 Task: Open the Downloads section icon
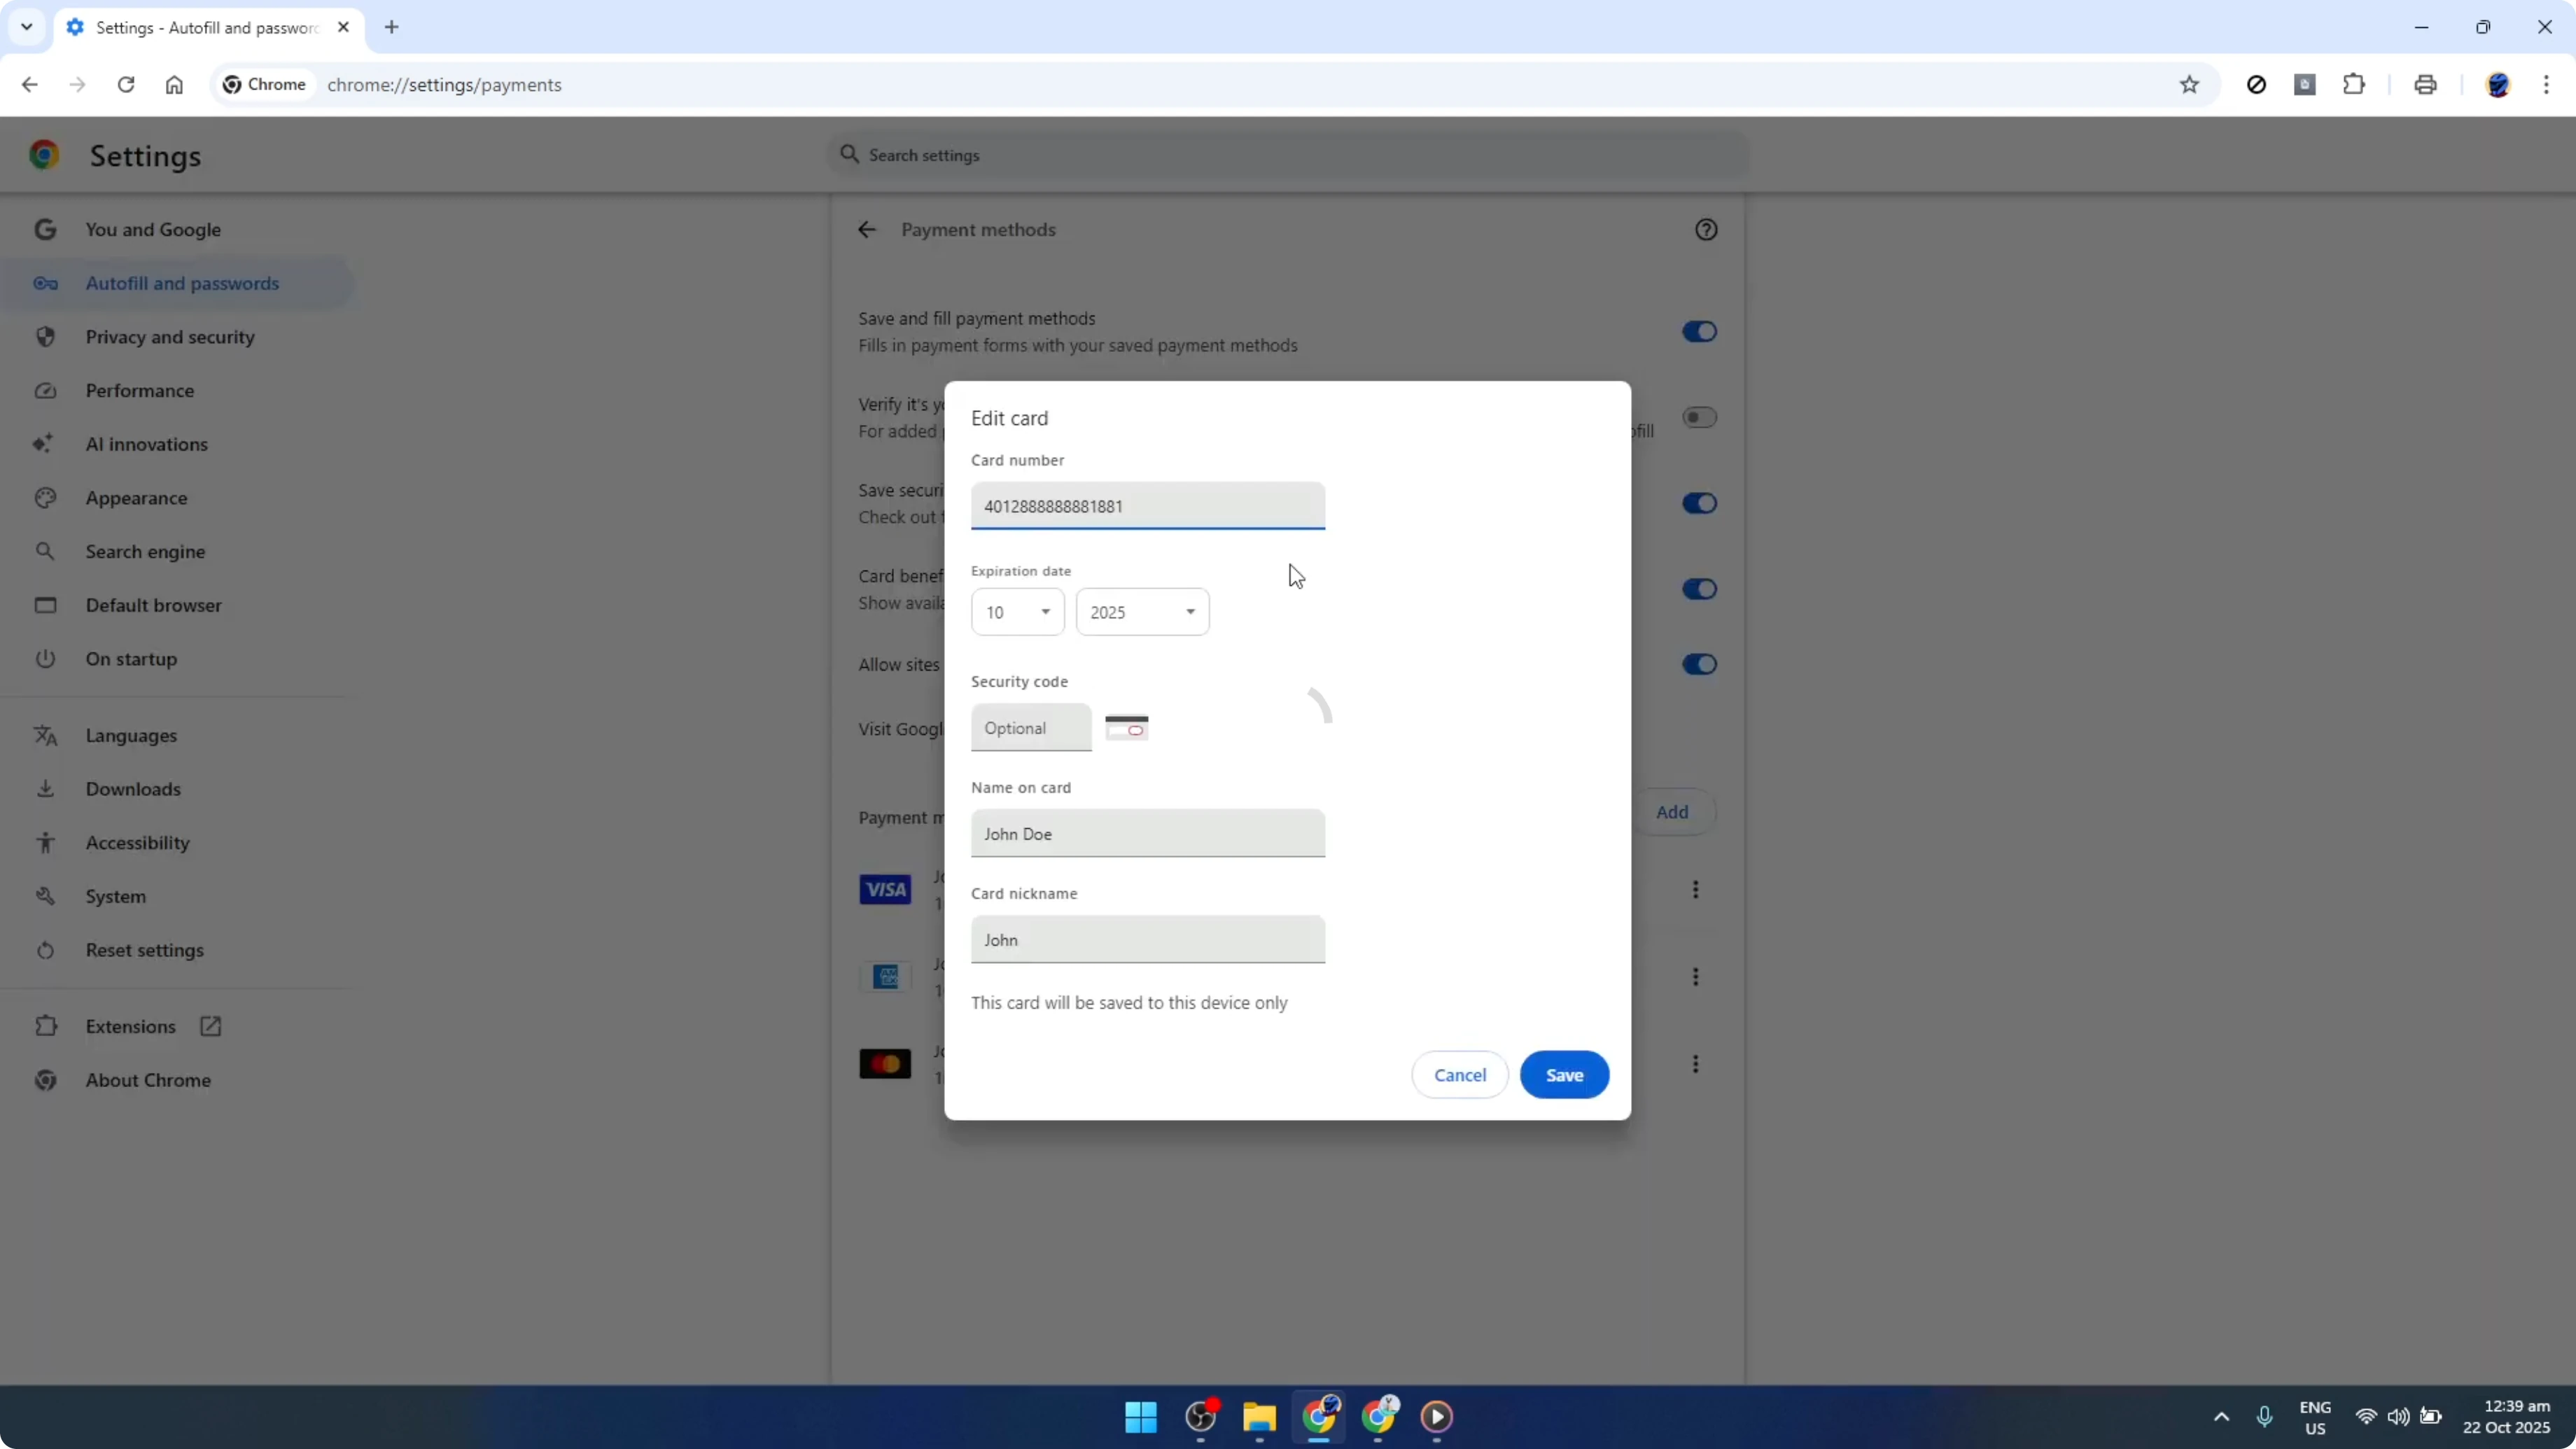[x=45, y=788]
